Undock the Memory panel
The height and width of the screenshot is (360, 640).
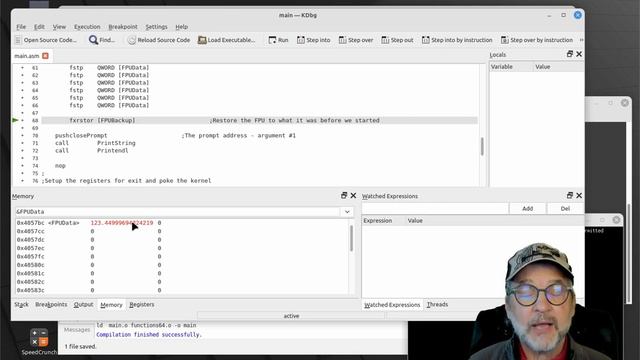point(344,196)
